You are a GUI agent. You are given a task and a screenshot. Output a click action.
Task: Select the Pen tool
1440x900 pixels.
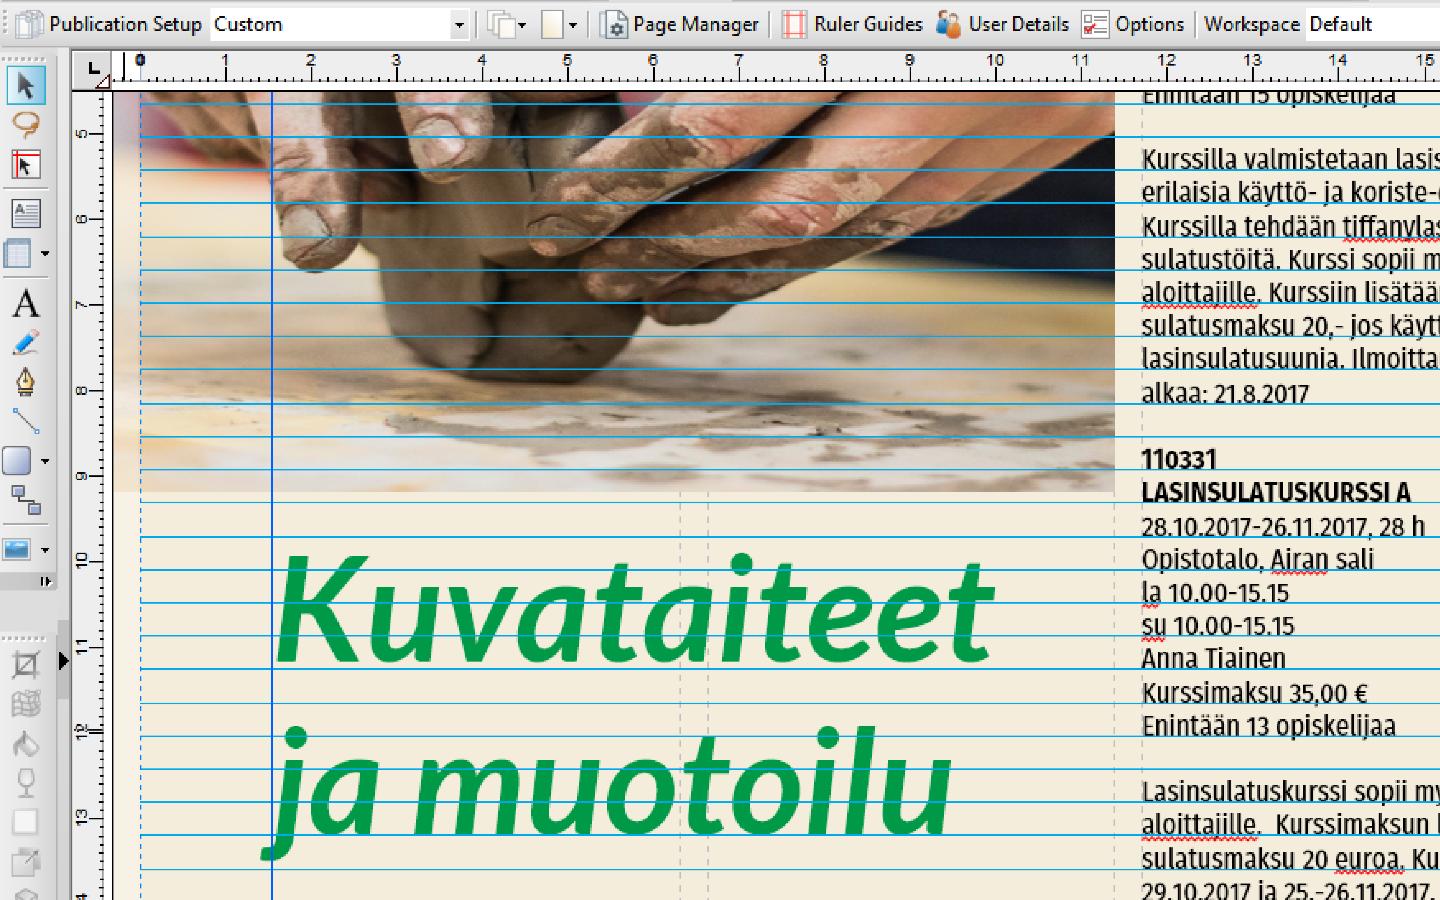pos(25,382)
